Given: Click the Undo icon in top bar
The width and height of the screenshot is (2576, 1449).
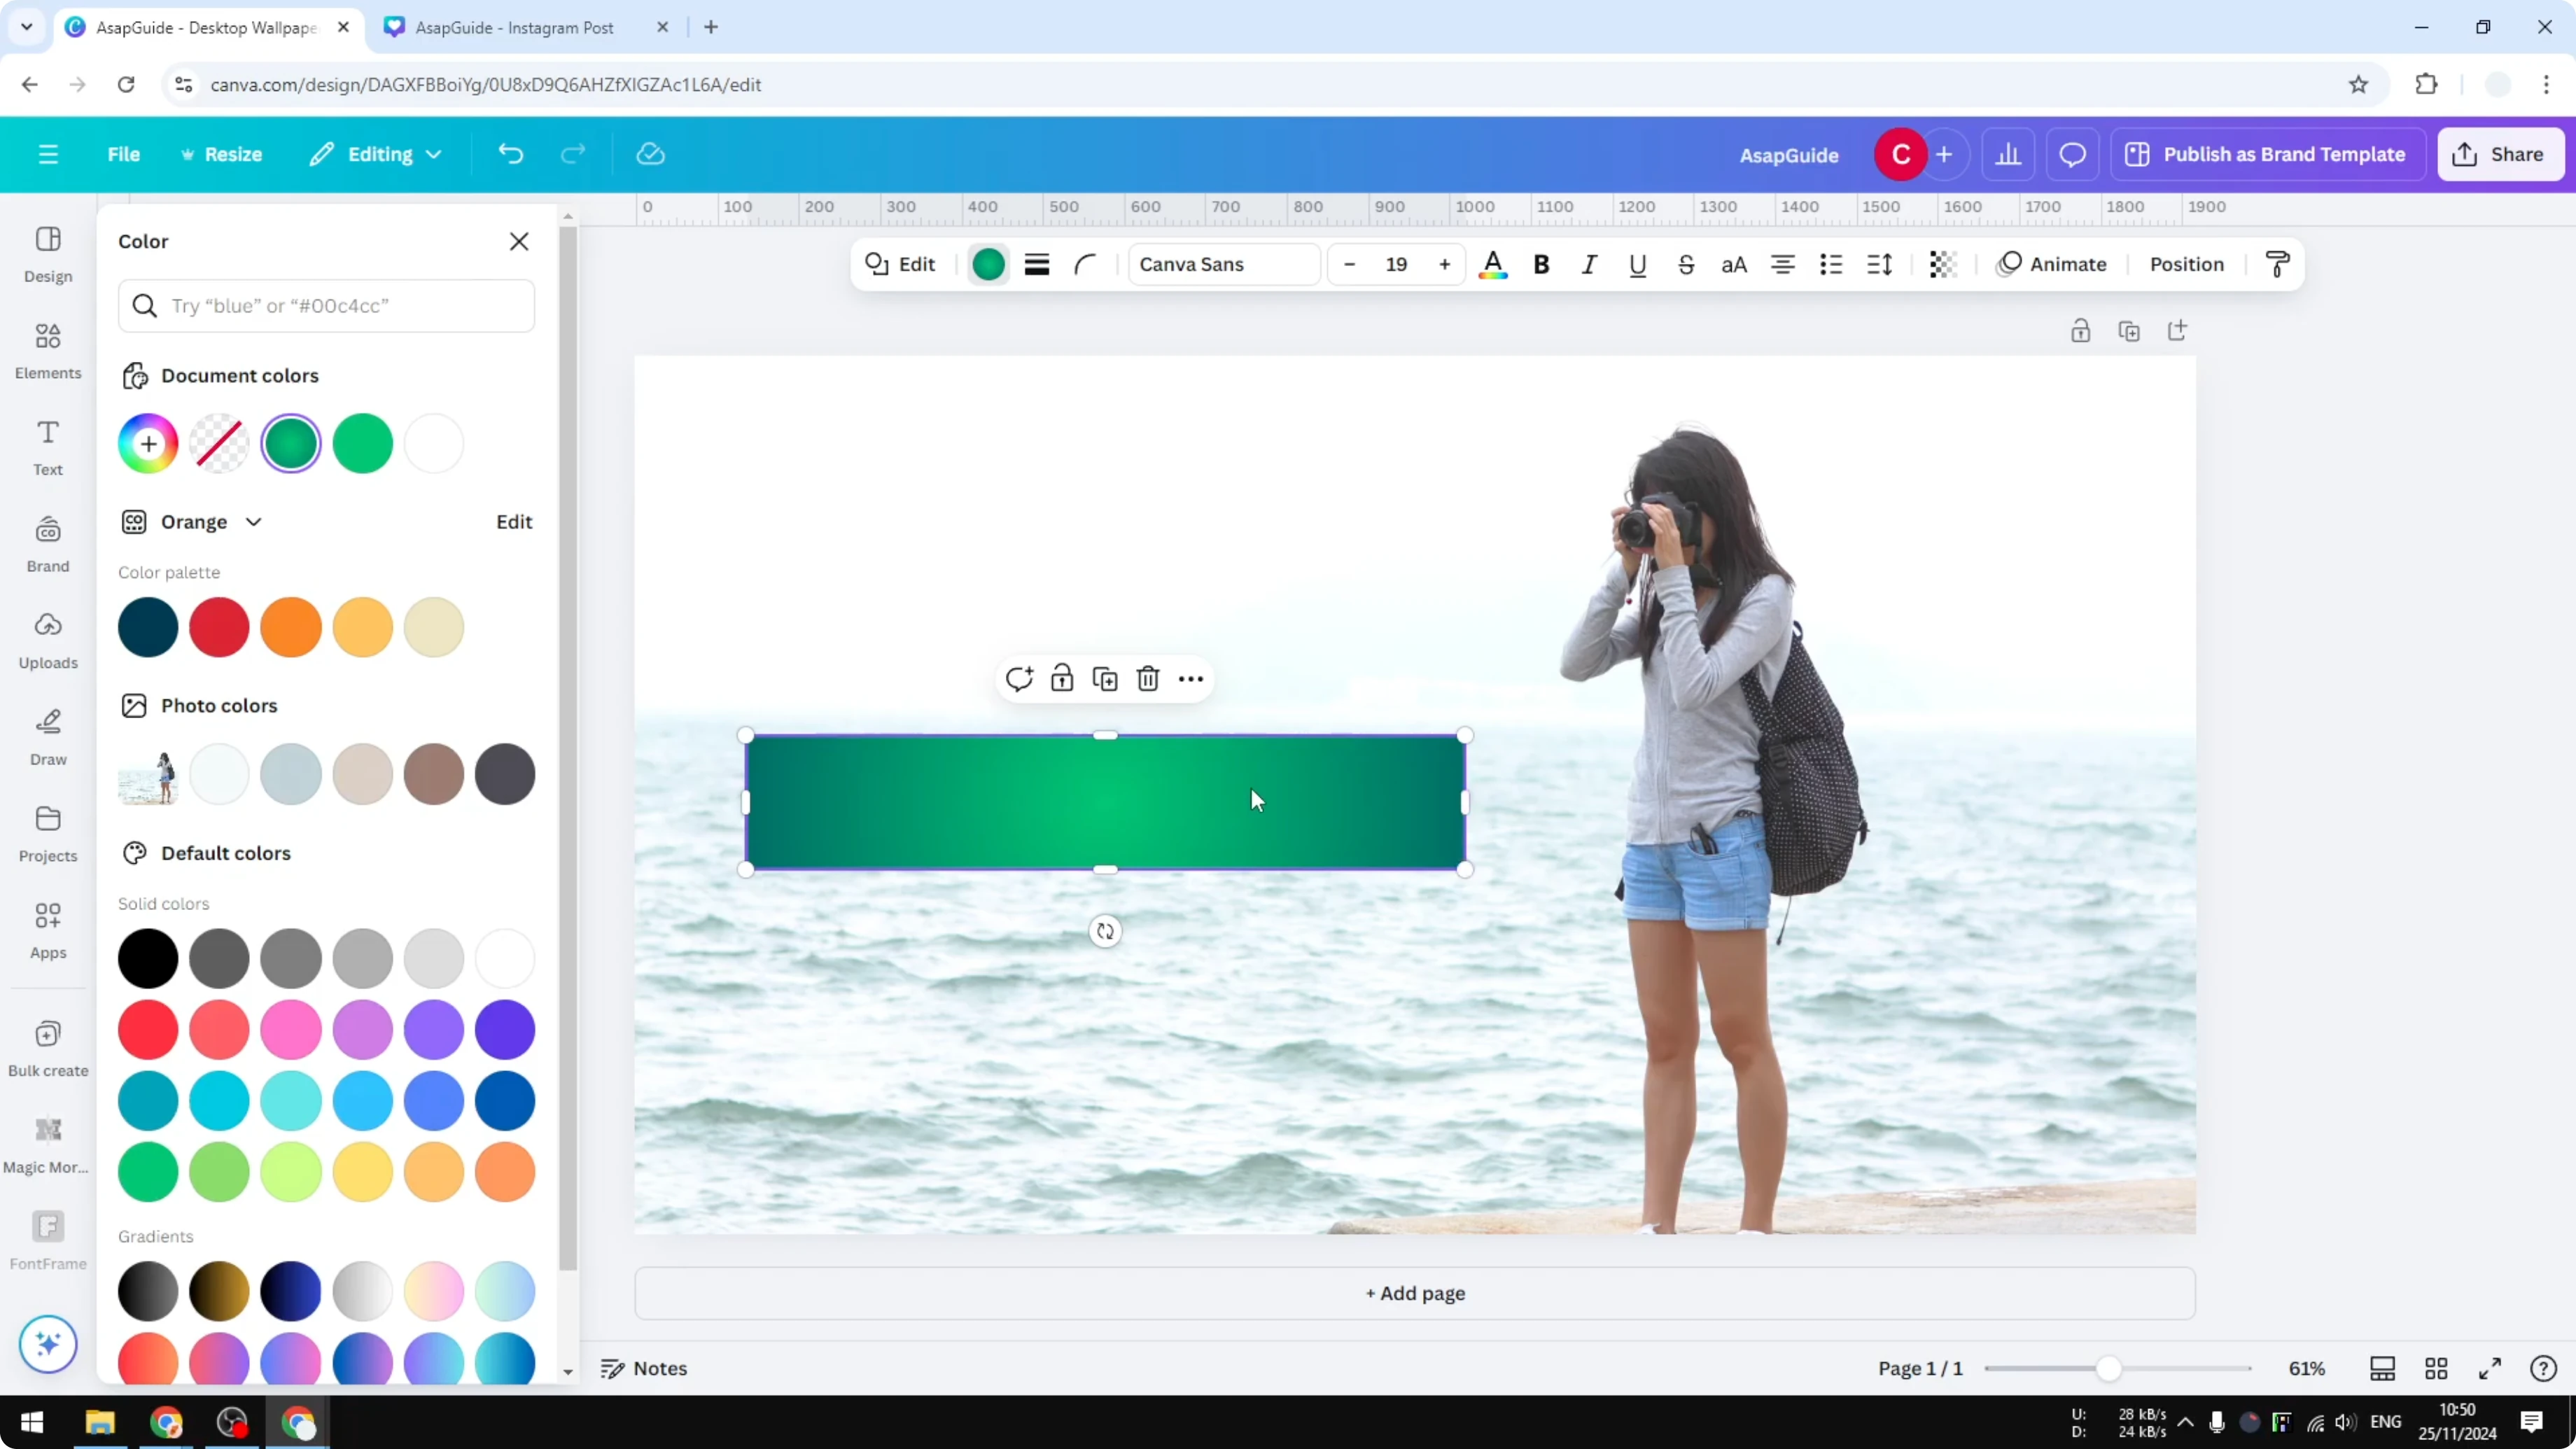Looking at the screenshot, I should pos(510,153).
